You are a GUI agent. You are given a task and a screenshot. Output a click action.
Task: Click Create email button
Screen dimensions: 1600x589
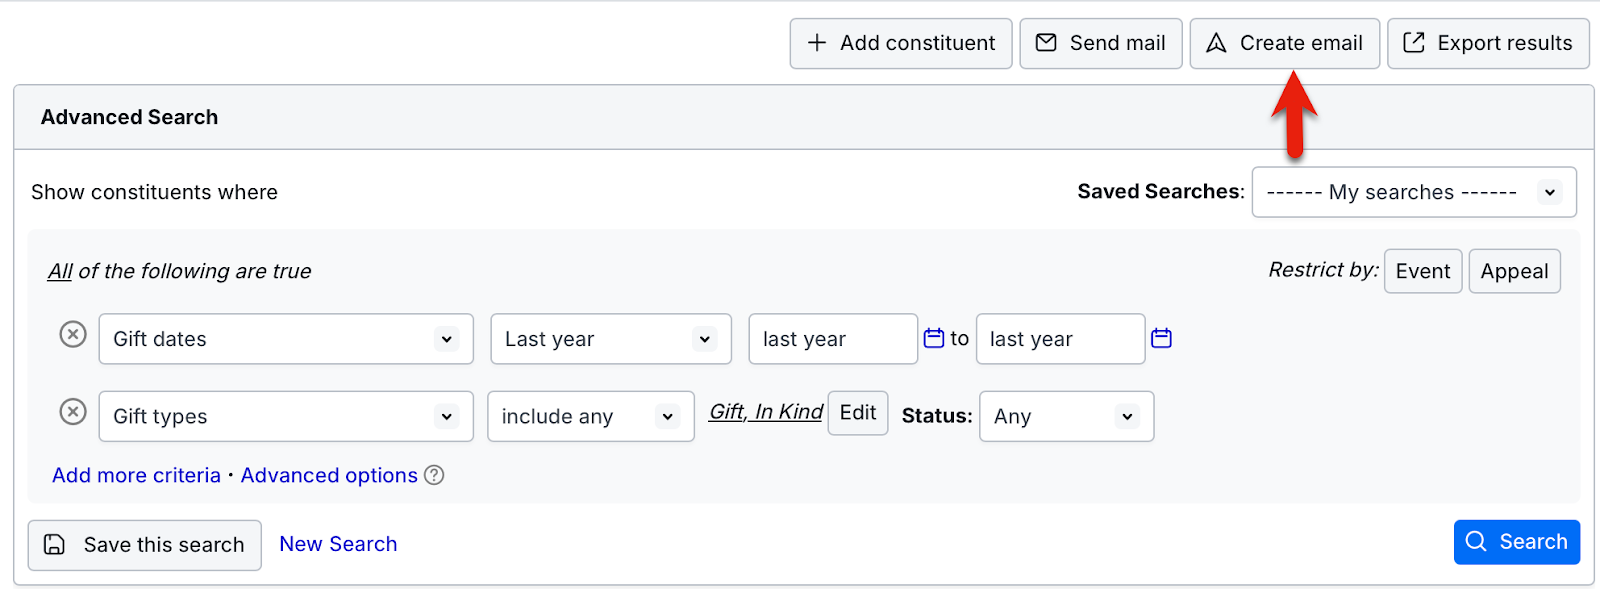[1285, 43]
